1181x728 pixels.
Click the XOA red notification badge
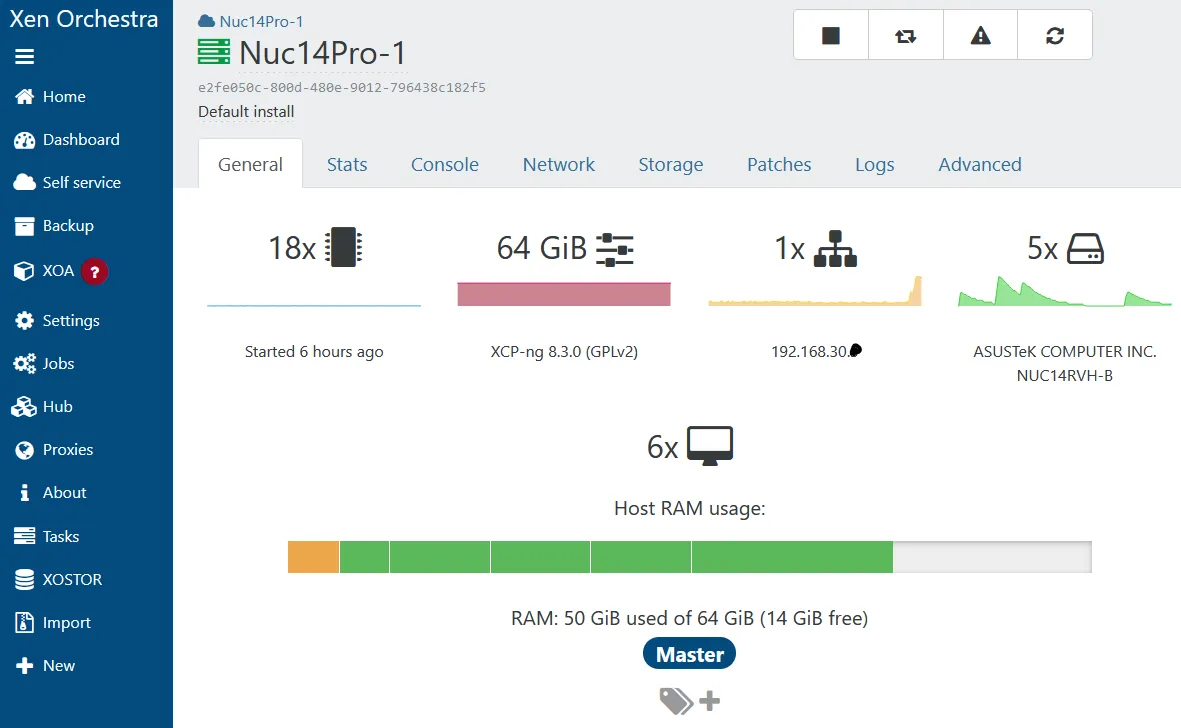click(x=95, y=271)
